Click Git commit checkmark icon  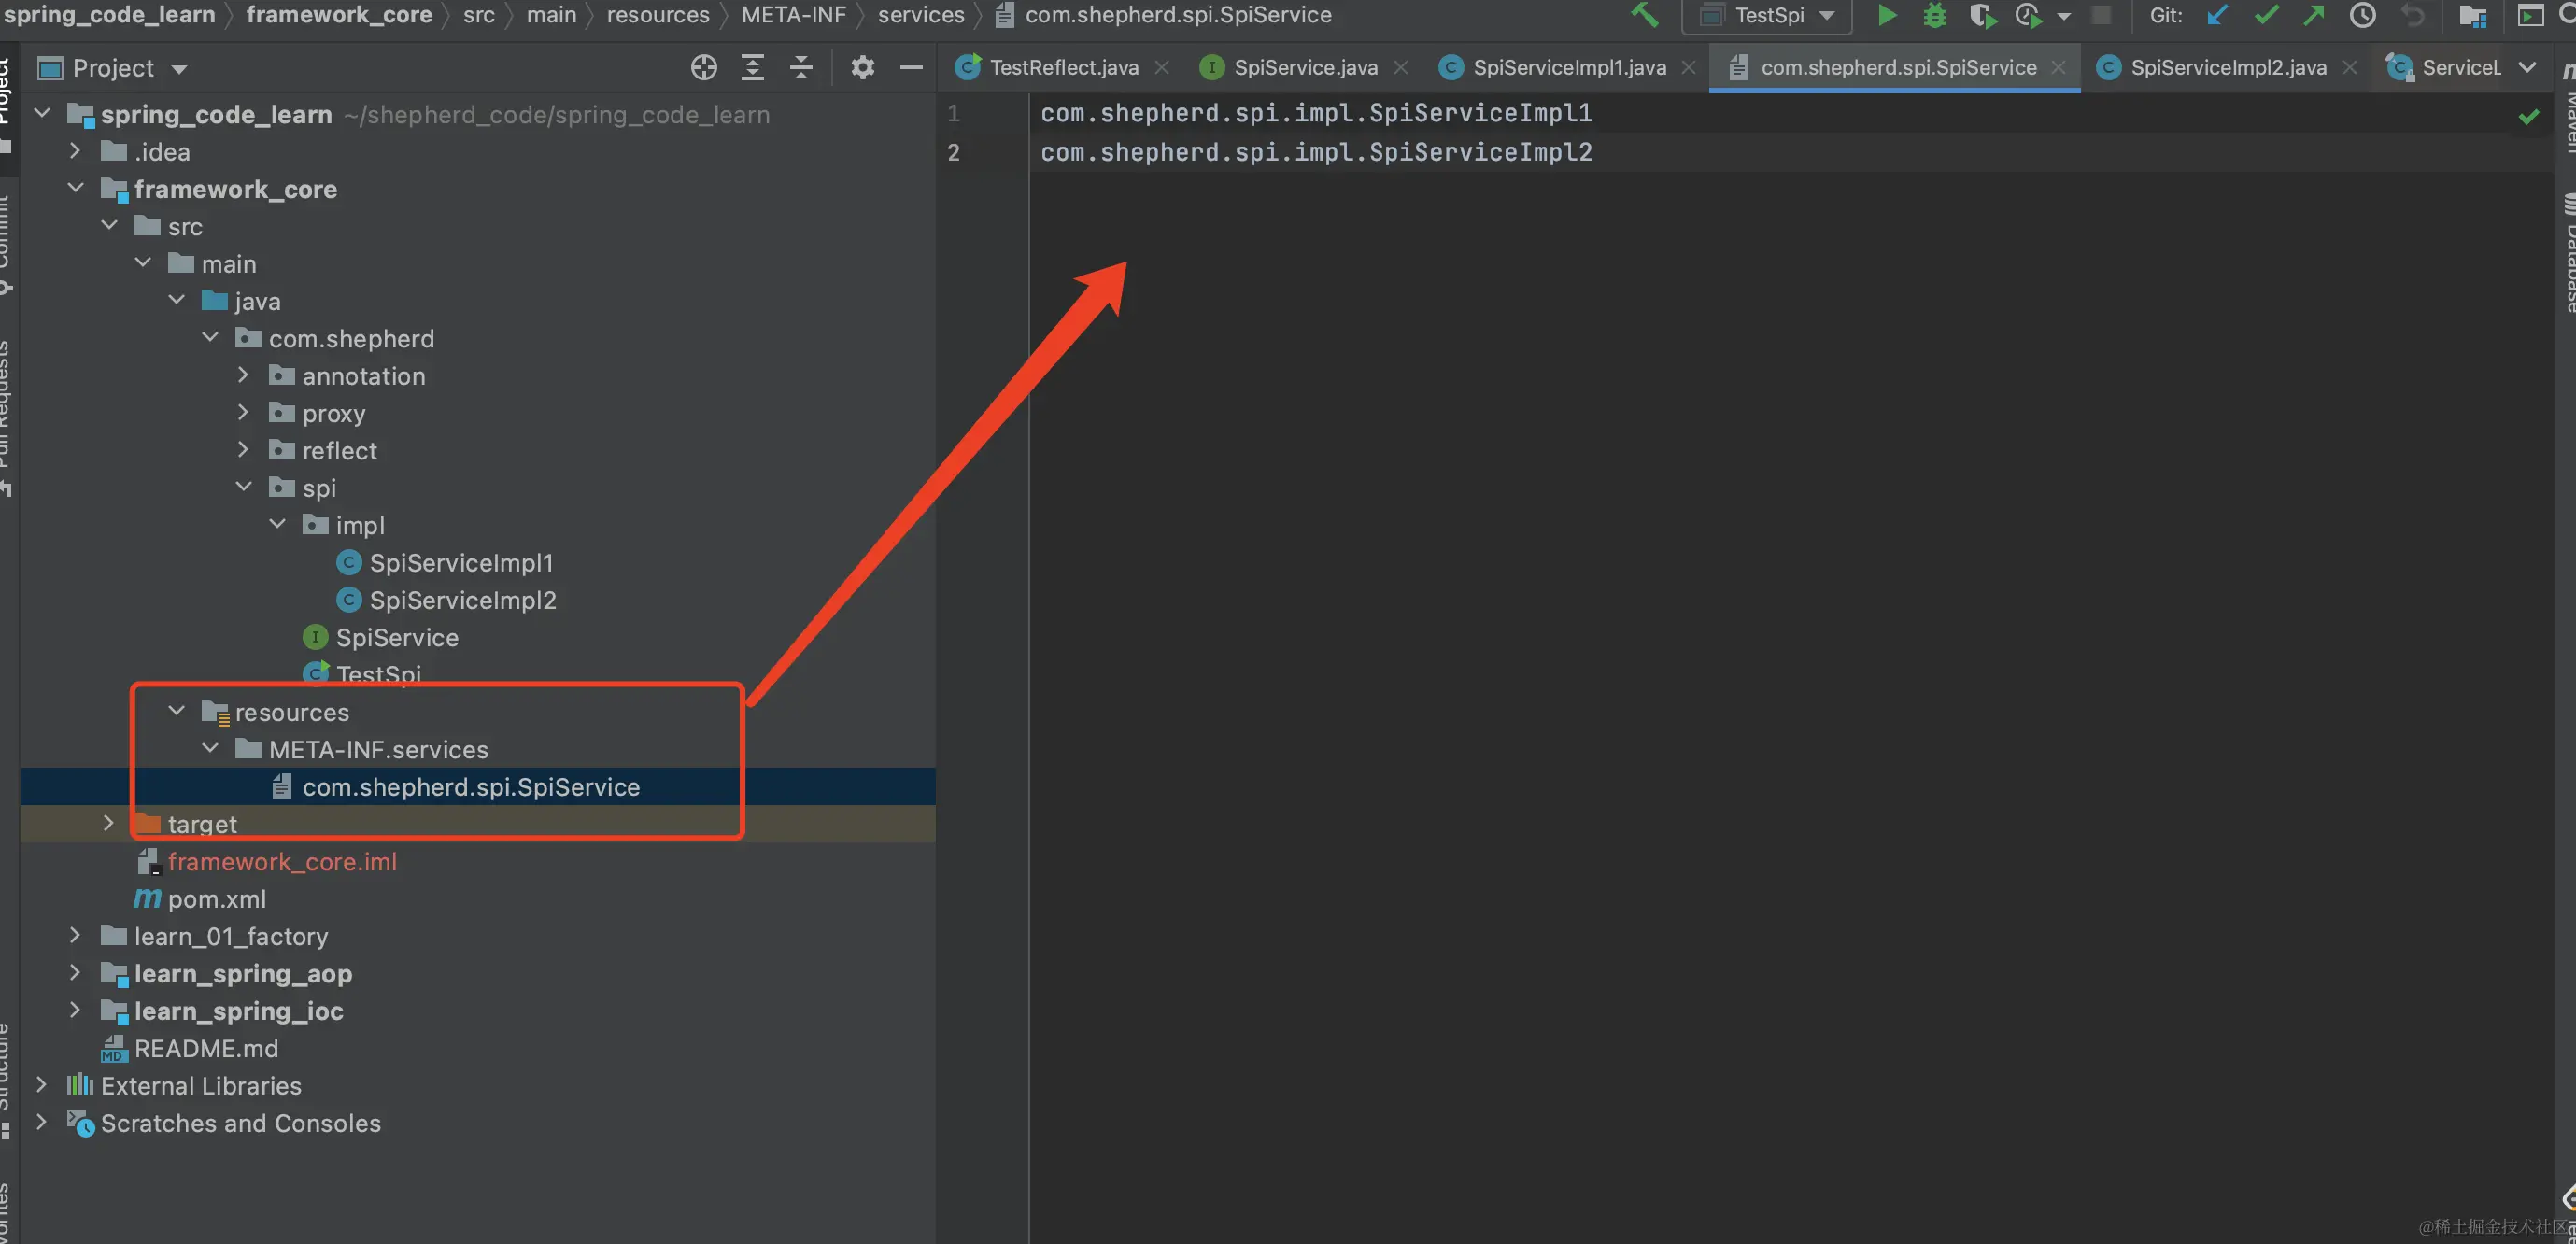coord(2266,15)
